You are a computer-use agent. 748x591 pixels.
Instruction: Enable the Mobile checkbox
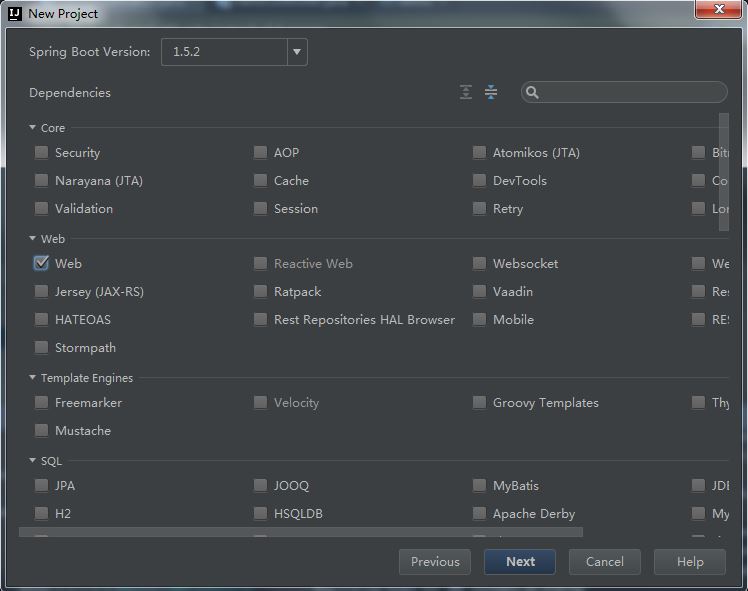[479, 320]
